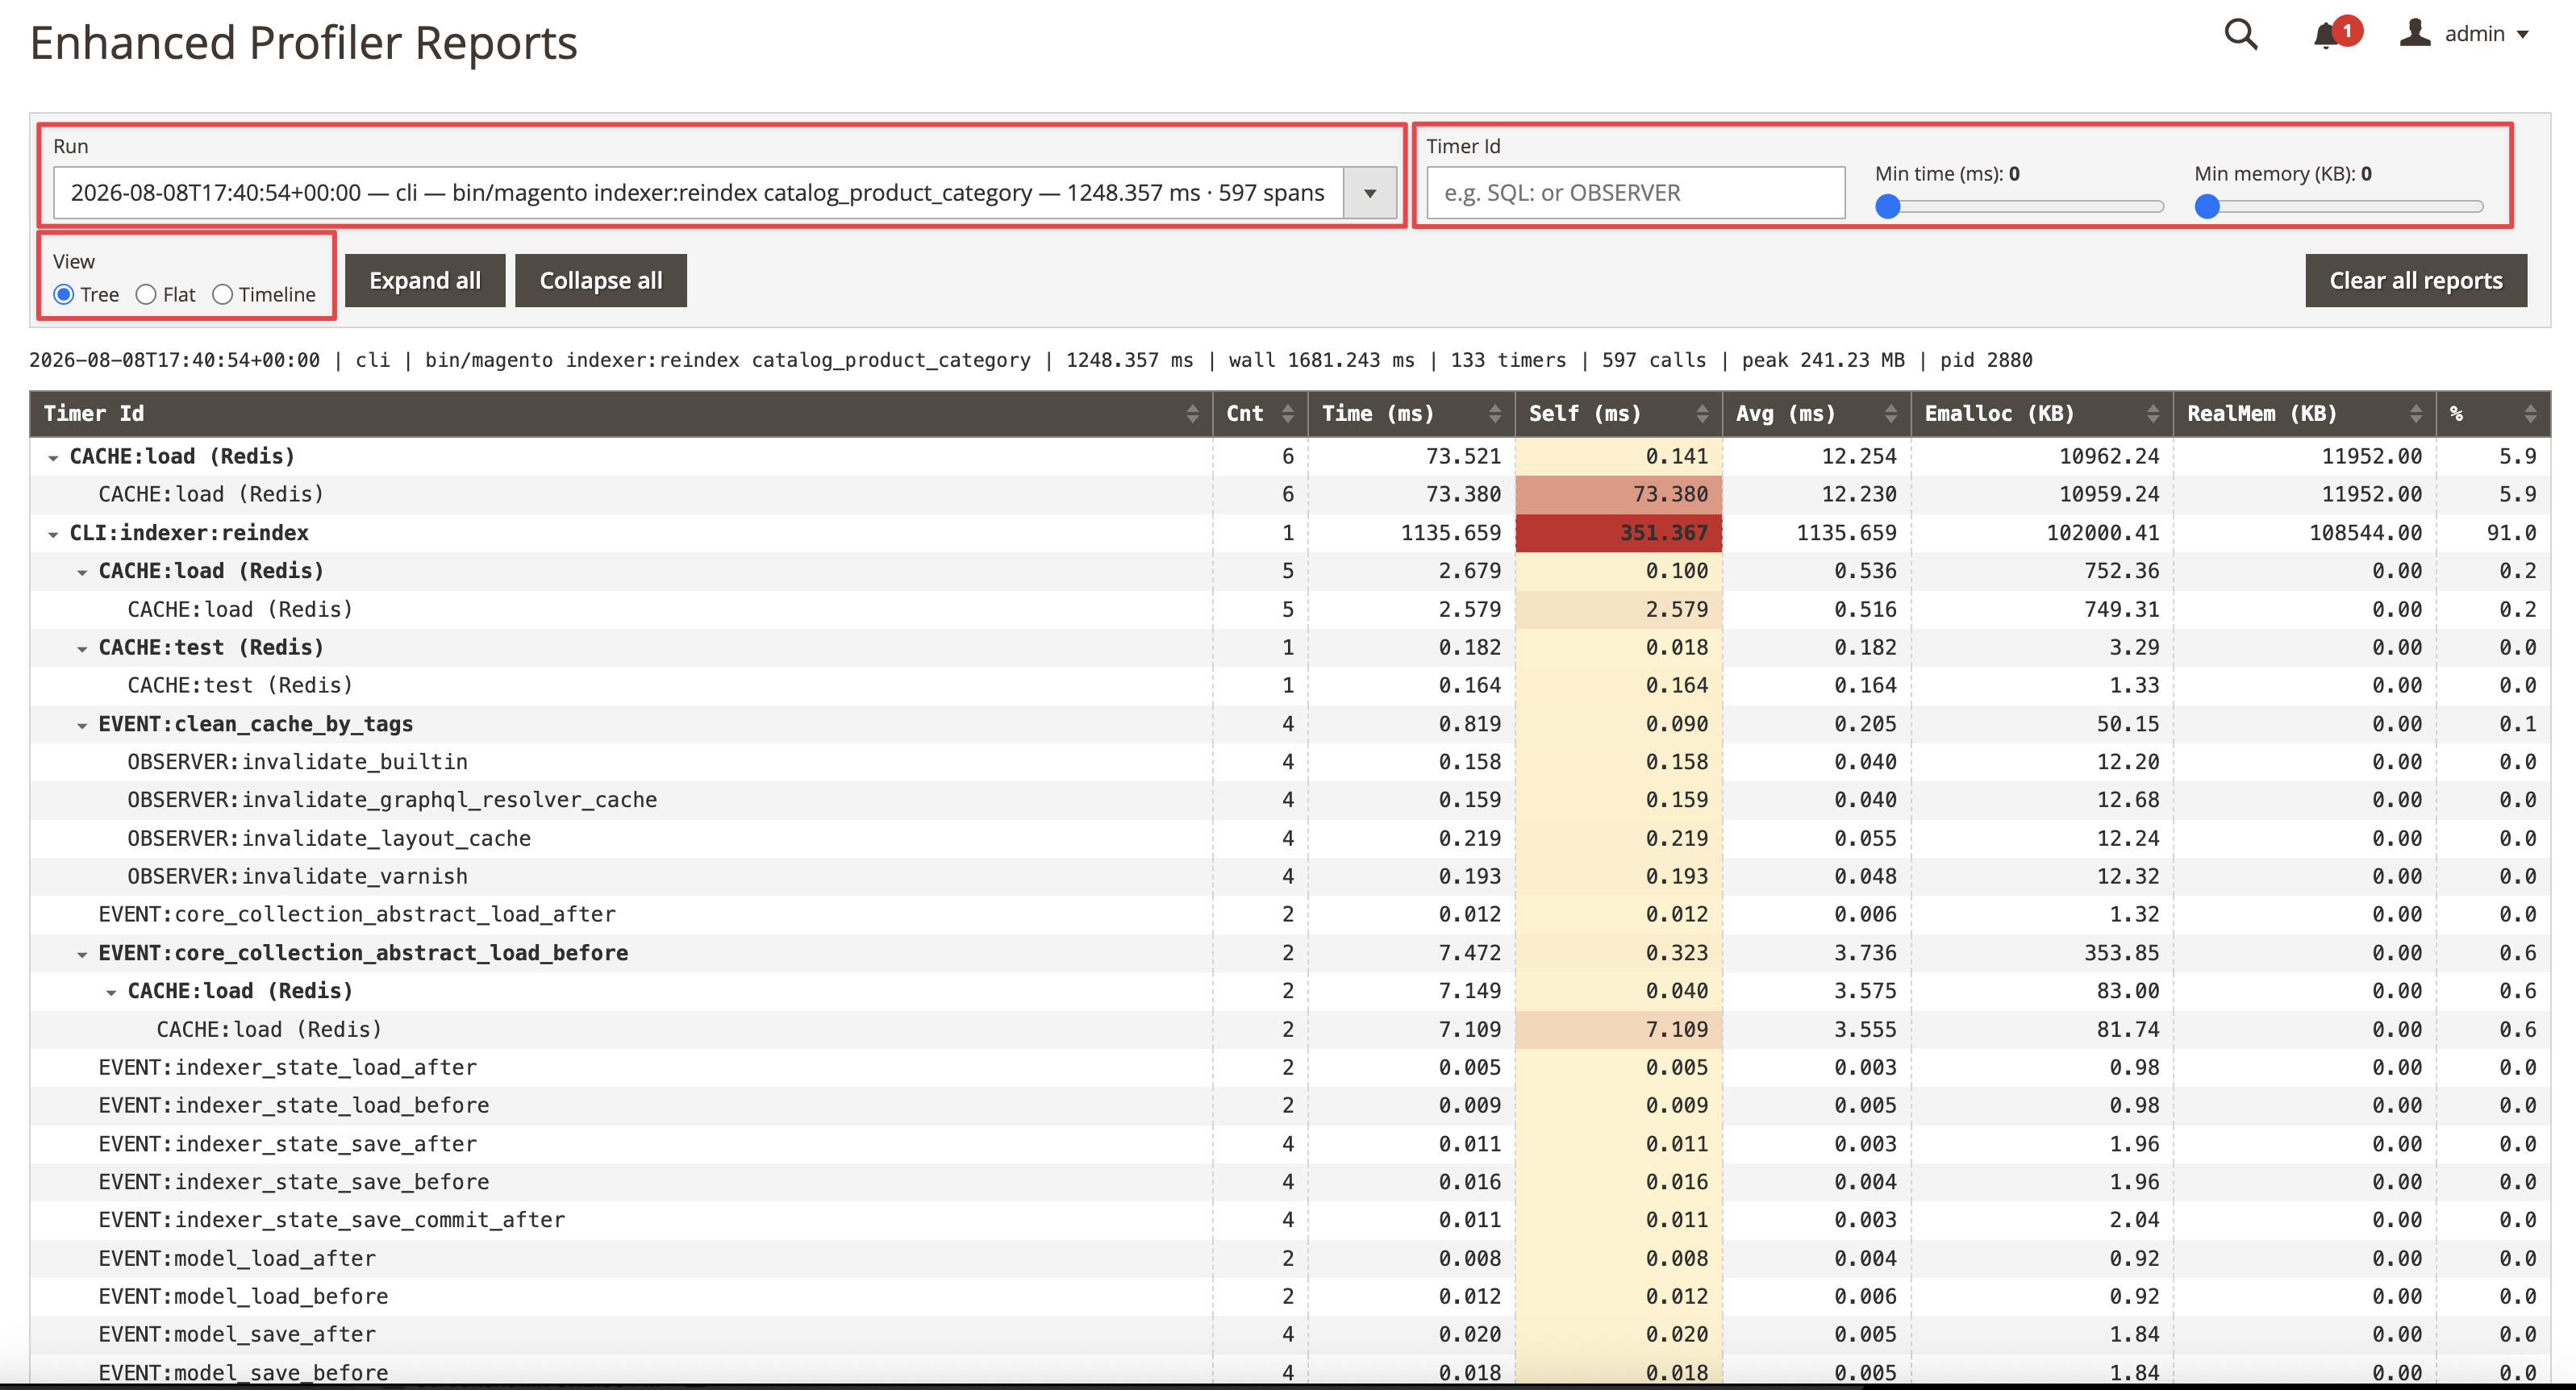Click the Min memory (KB) slider handle
This screenshot has height=1390, width=2576.
[2207, 207]
